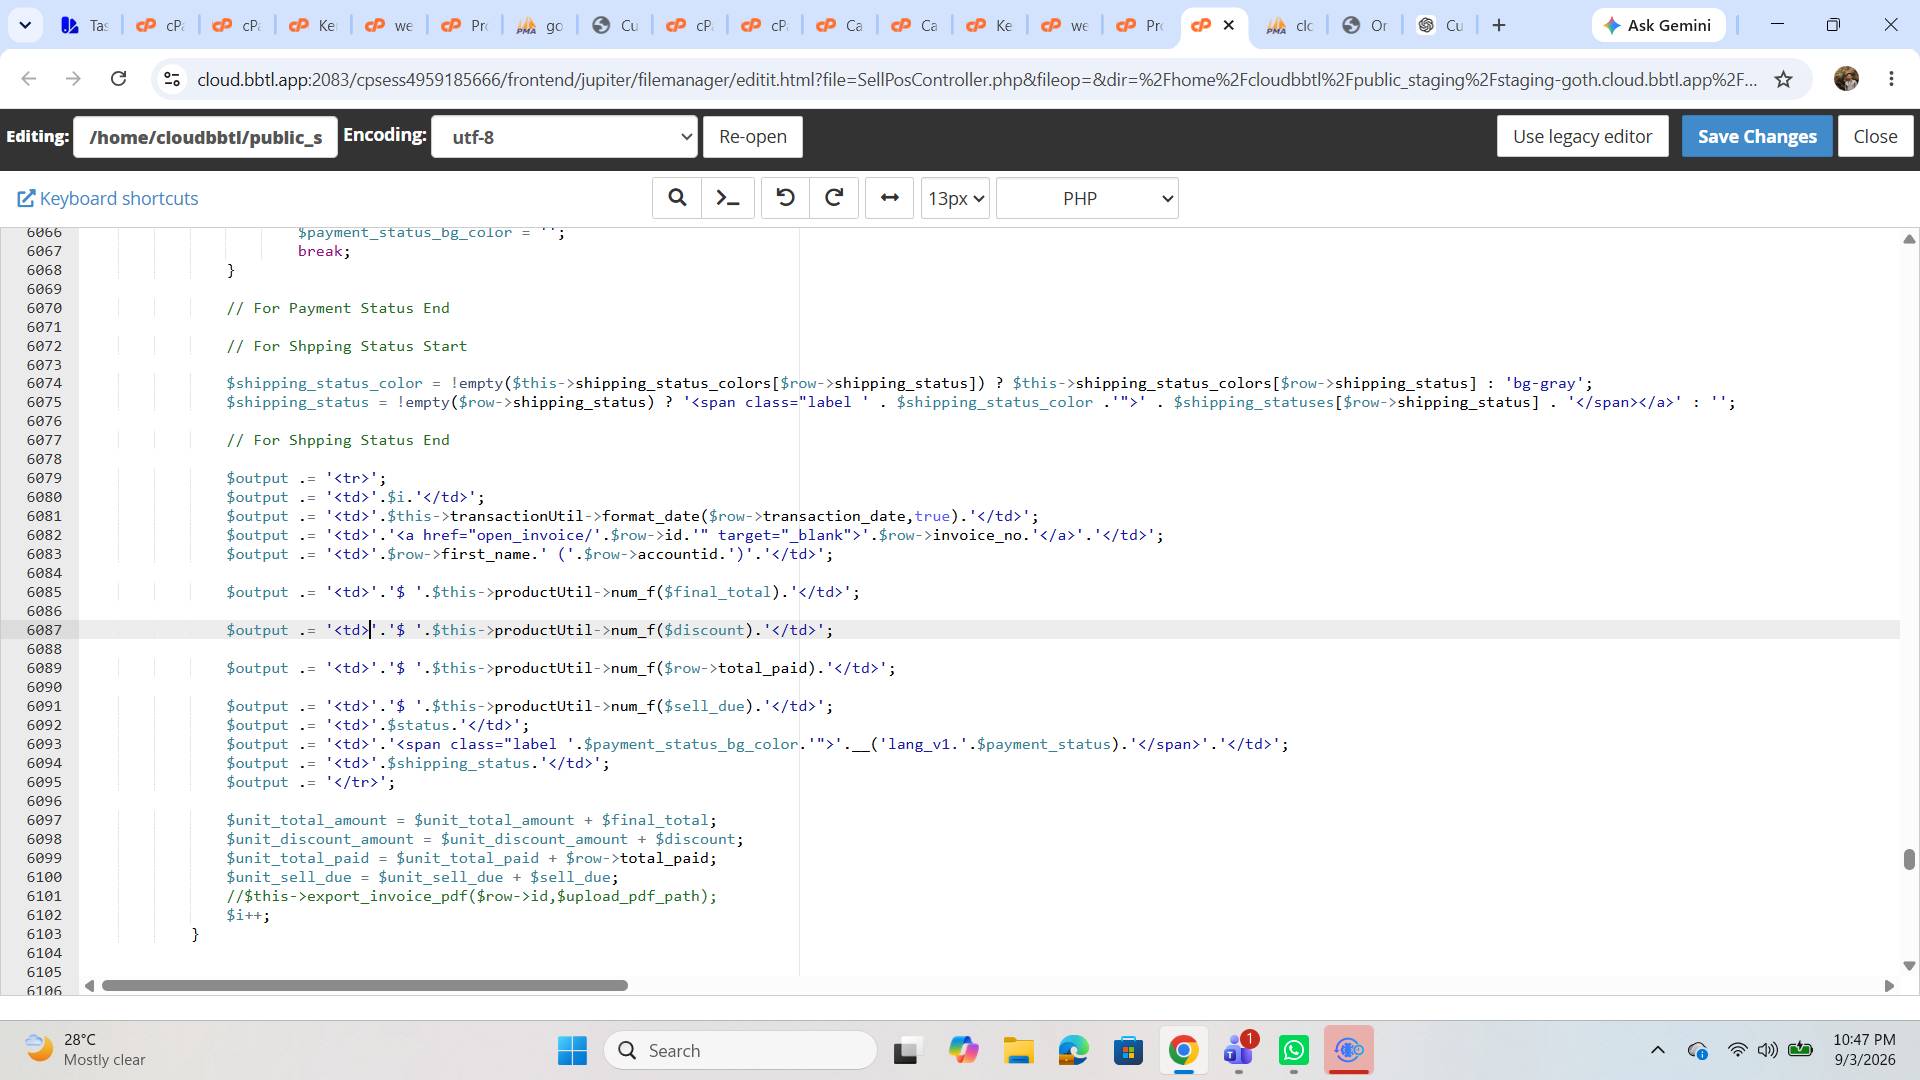Image resolution: width=1920 pixels, height=1080 pixels.
Task: Open the Encoding utf-8 dropdown
Action: point(564,137)
